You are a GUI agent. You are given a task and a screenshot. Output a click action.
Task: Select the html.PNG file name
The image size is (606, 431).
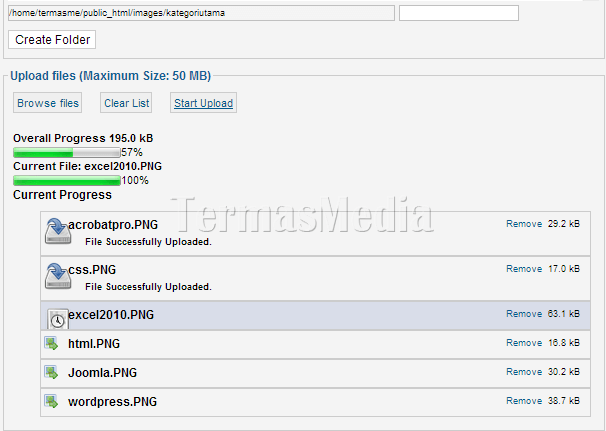94,344
